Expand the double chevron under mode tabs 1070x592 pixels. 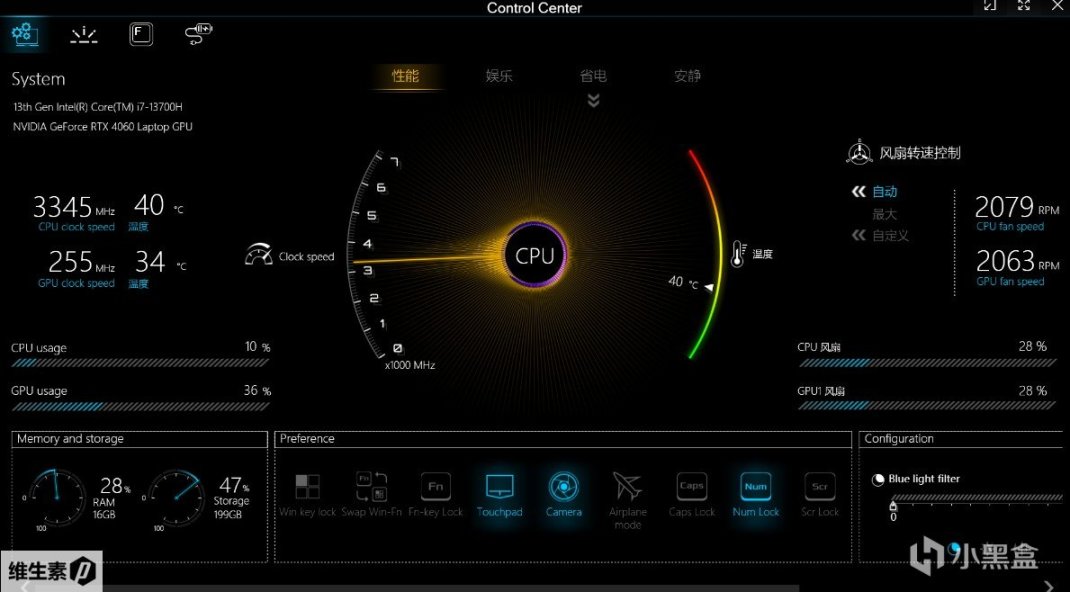point(594,100)
